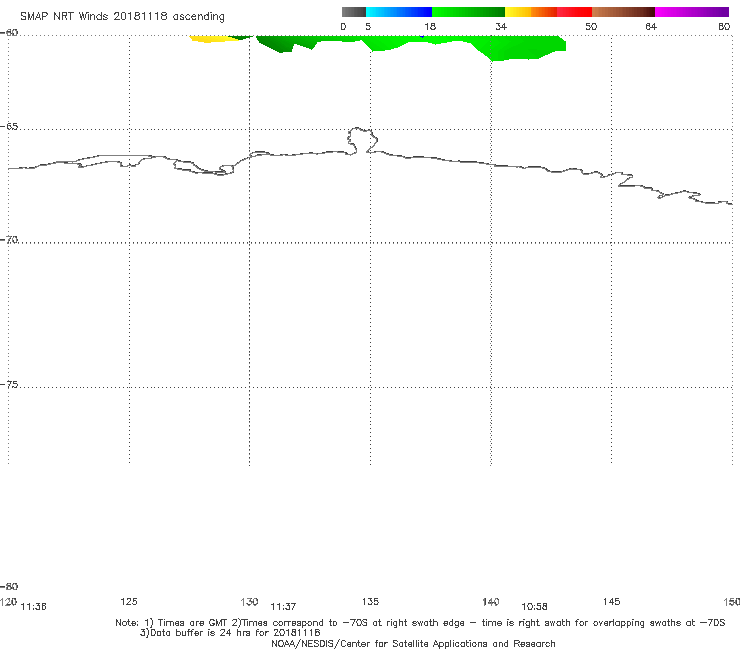
Task: Click the longitude label "130"
Action: pyautogui.click(x=249, y=602)
